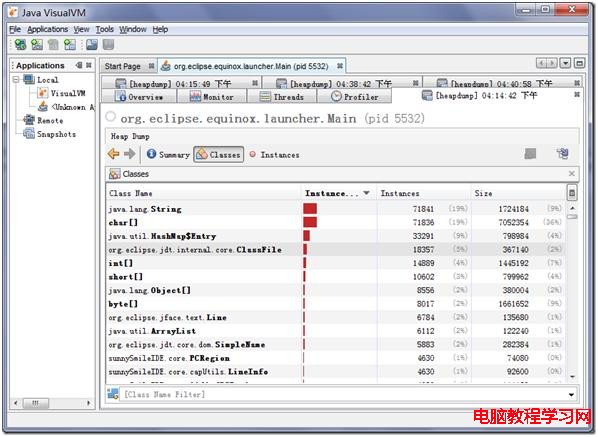The width and height of the screenshot is (598, 437).
Task: Open heapdump 04:15:49 tab
Action: point(180,84)
